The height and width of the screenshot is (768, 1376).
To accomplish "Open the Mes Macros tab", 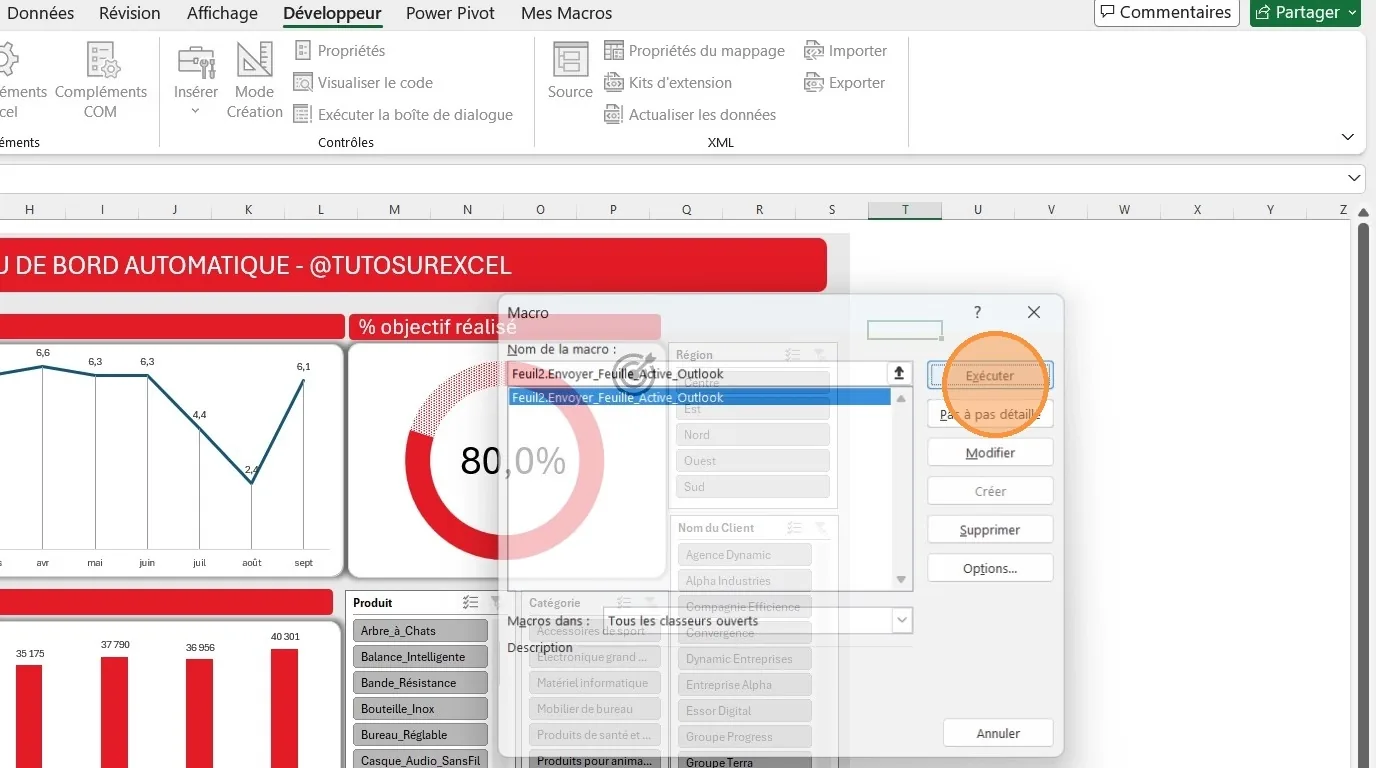I will [566, 13].
